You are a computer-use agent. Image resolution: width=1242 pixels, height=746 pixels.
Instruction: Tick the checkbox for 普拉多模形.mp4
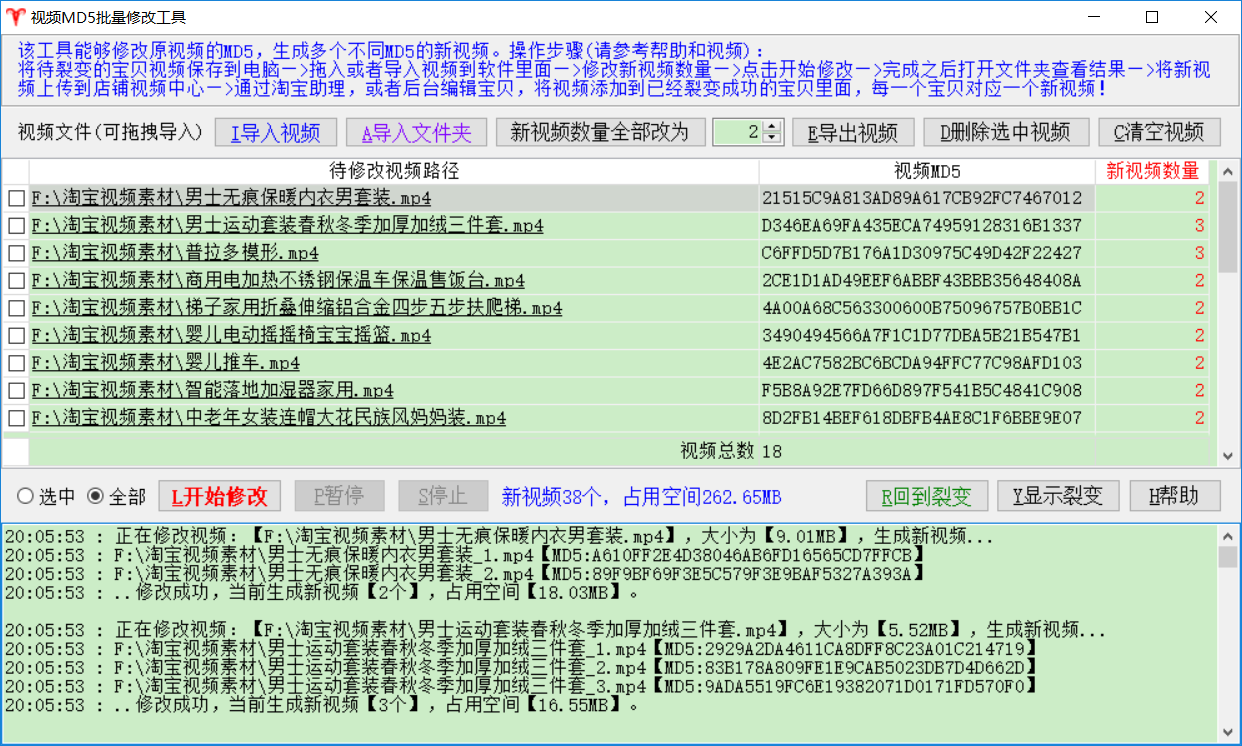(16, 254)
